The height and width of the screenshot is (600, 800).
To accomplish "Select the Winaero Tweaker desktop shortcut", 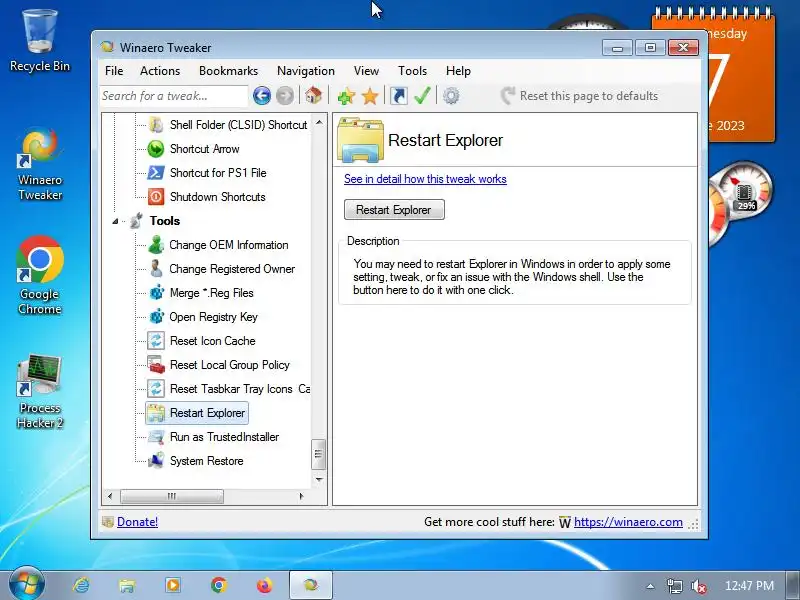I will coord(40,164).
